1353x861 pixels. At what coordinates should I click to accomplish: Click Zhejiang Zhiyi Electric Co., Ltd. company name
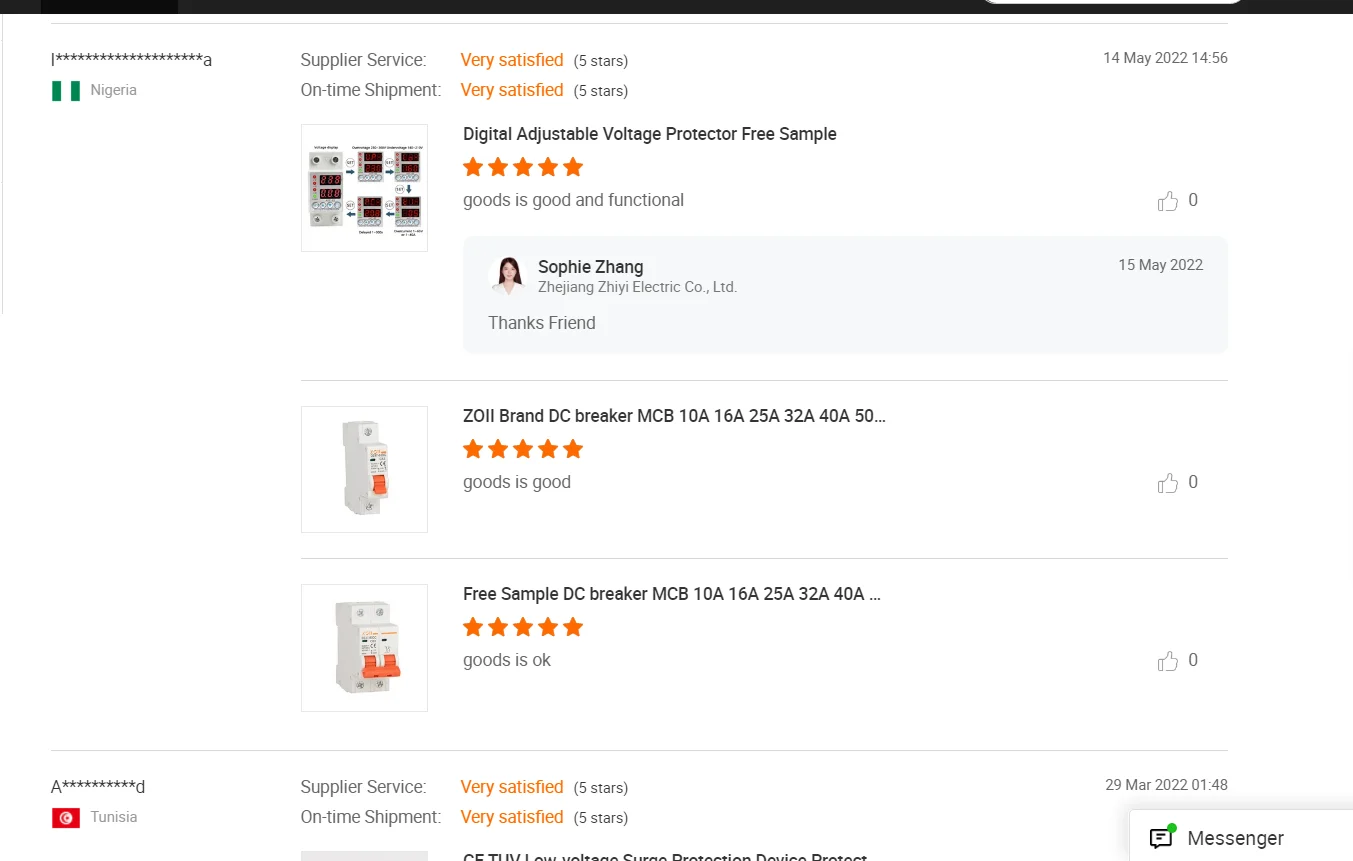coord(637,287)
